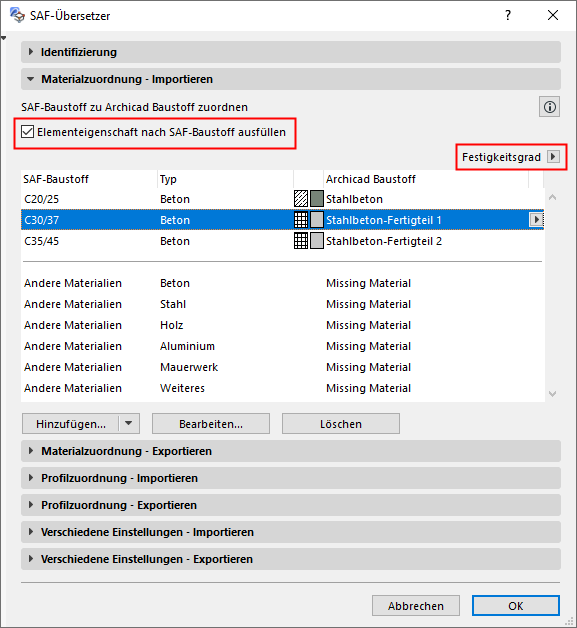Select the Andere Materialien Stahl row

click(x=282, y=304)
